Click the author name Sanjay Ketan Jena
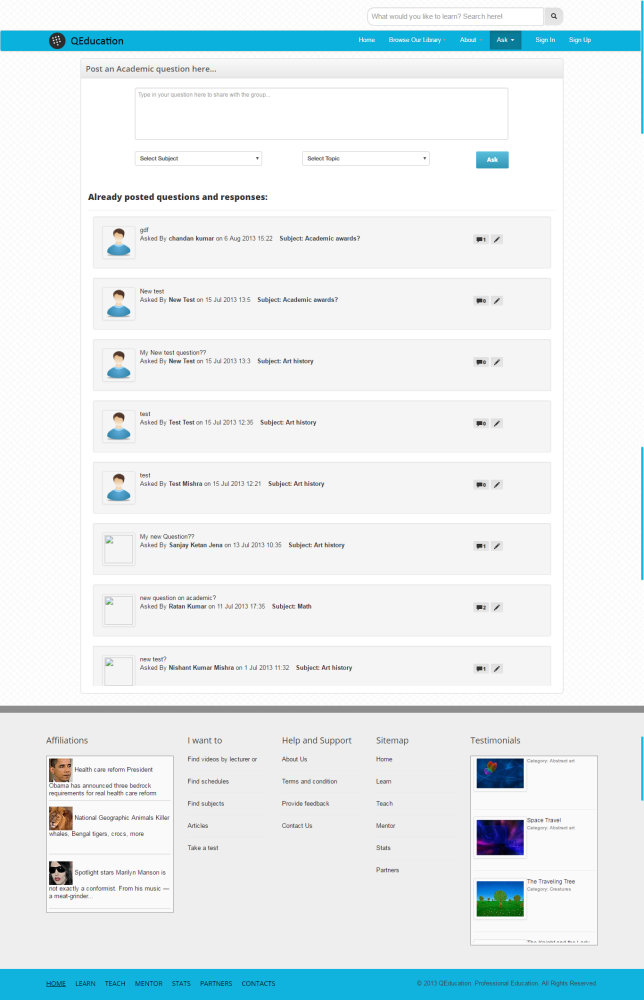This screenshot has height=1000, width=644. [196, 545]
